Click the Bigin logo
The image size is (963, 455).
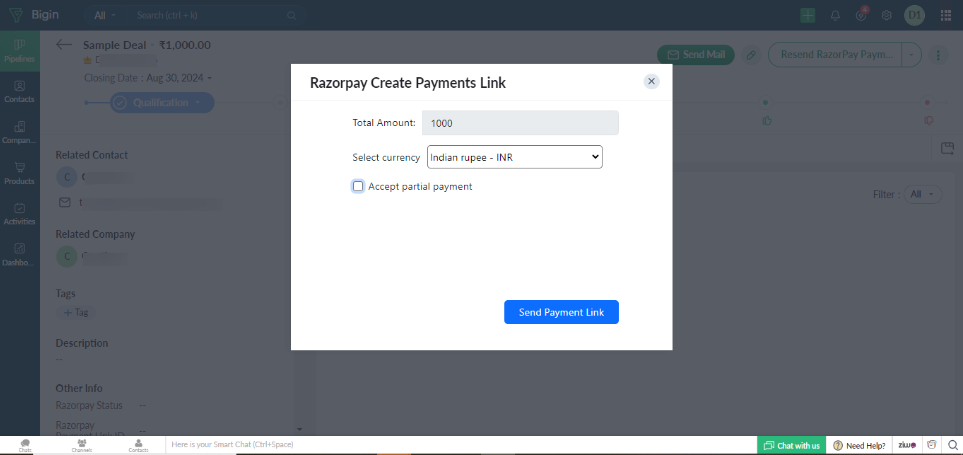point(34,15)
